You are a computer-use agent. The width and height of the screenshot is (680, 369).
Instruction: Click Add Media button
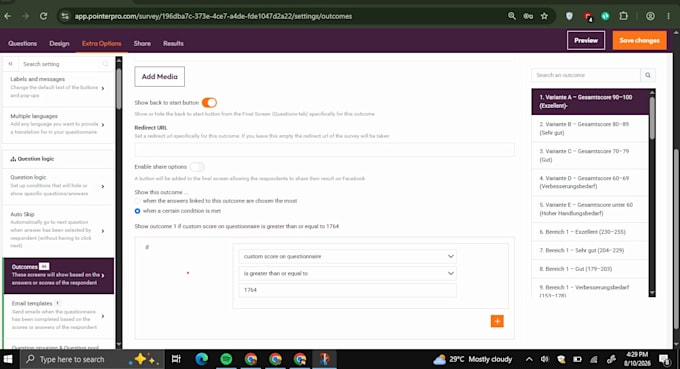160,76
